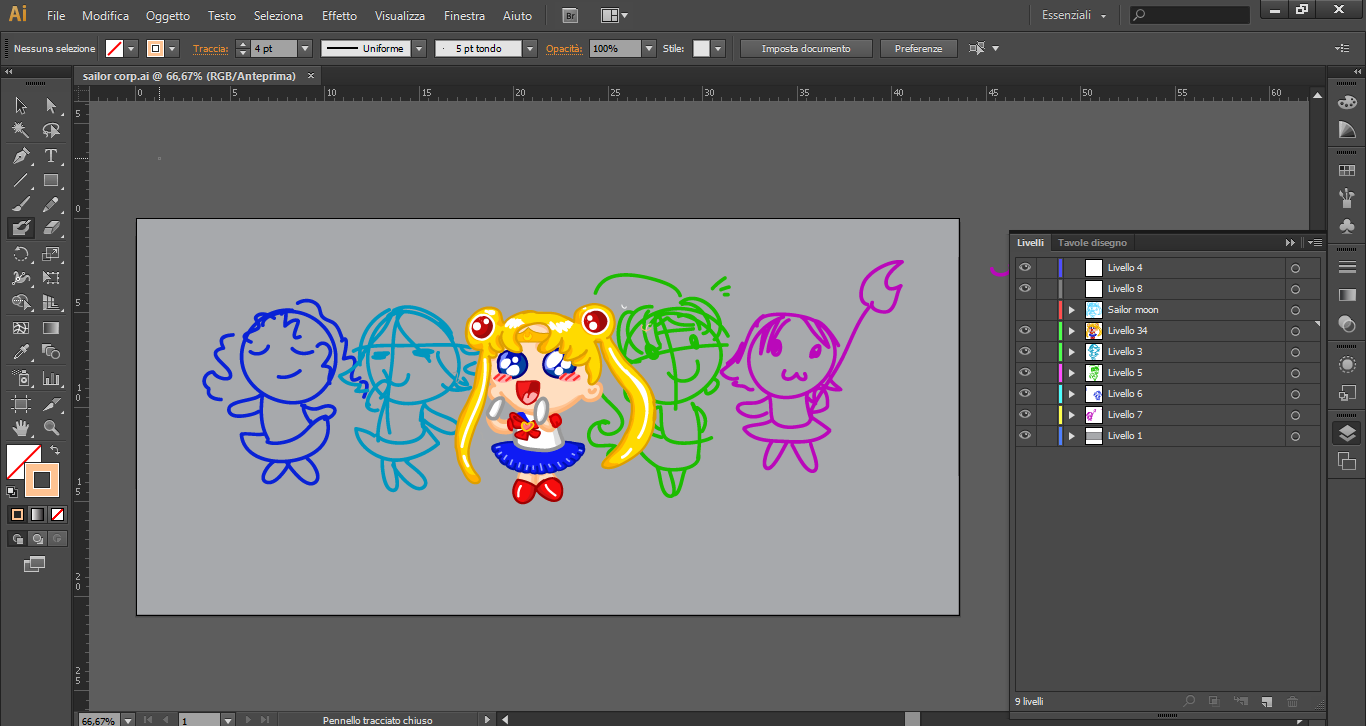Open the Finestra menu
The image size is (1366, 726).
[x=464, y=16]
